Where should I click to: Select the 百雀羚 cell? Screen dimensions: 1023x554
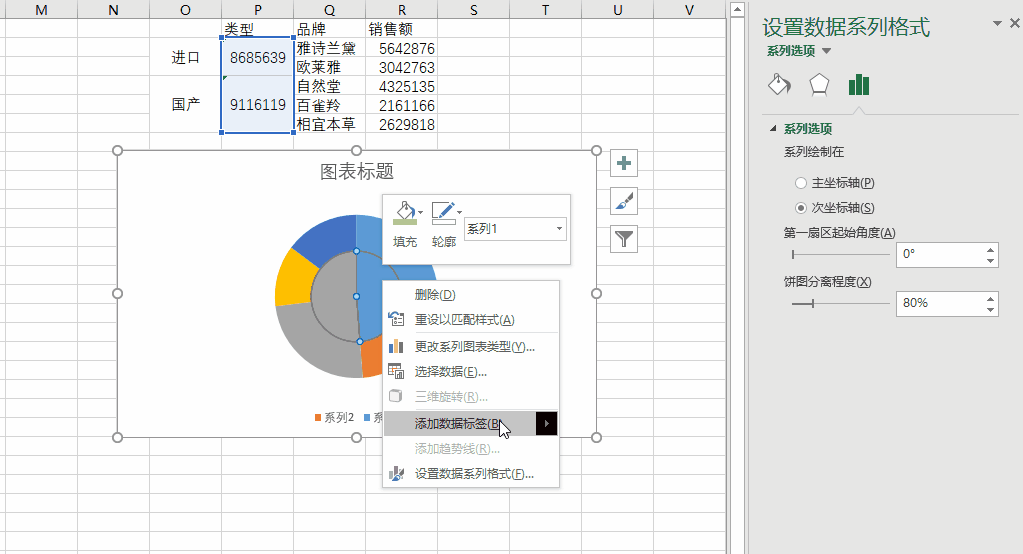pos(329,105)
